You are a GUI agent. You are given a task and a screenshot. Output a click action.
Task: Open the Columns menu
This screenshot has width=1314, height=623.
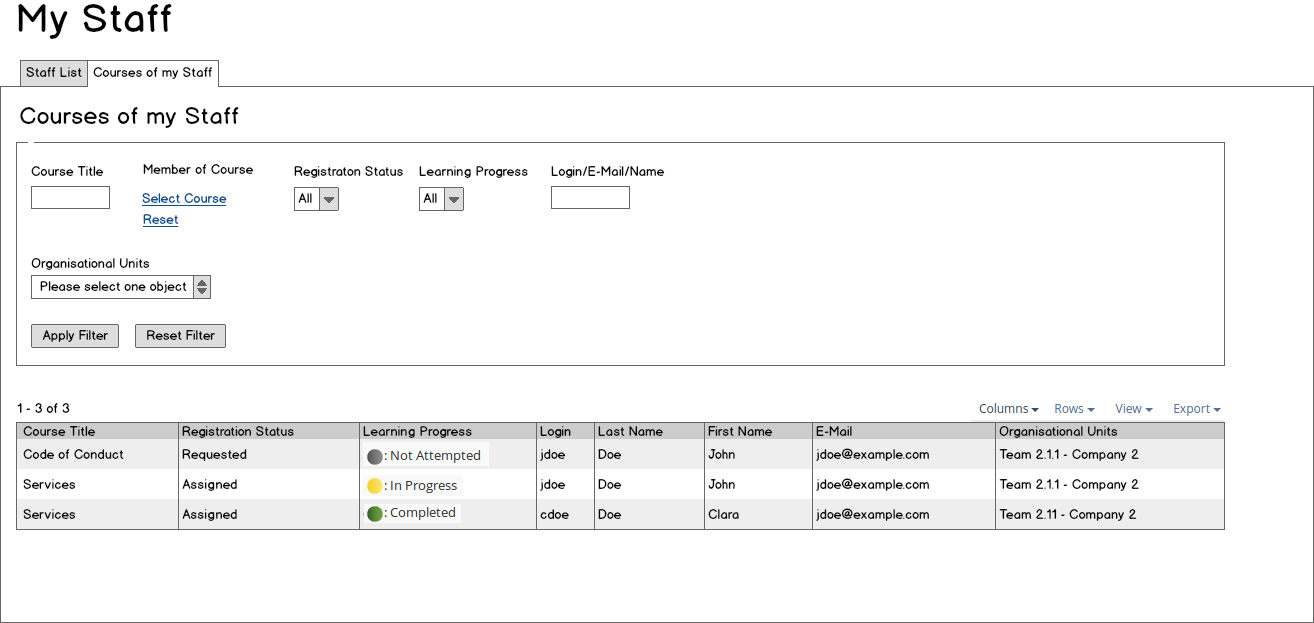point(1008,409)
